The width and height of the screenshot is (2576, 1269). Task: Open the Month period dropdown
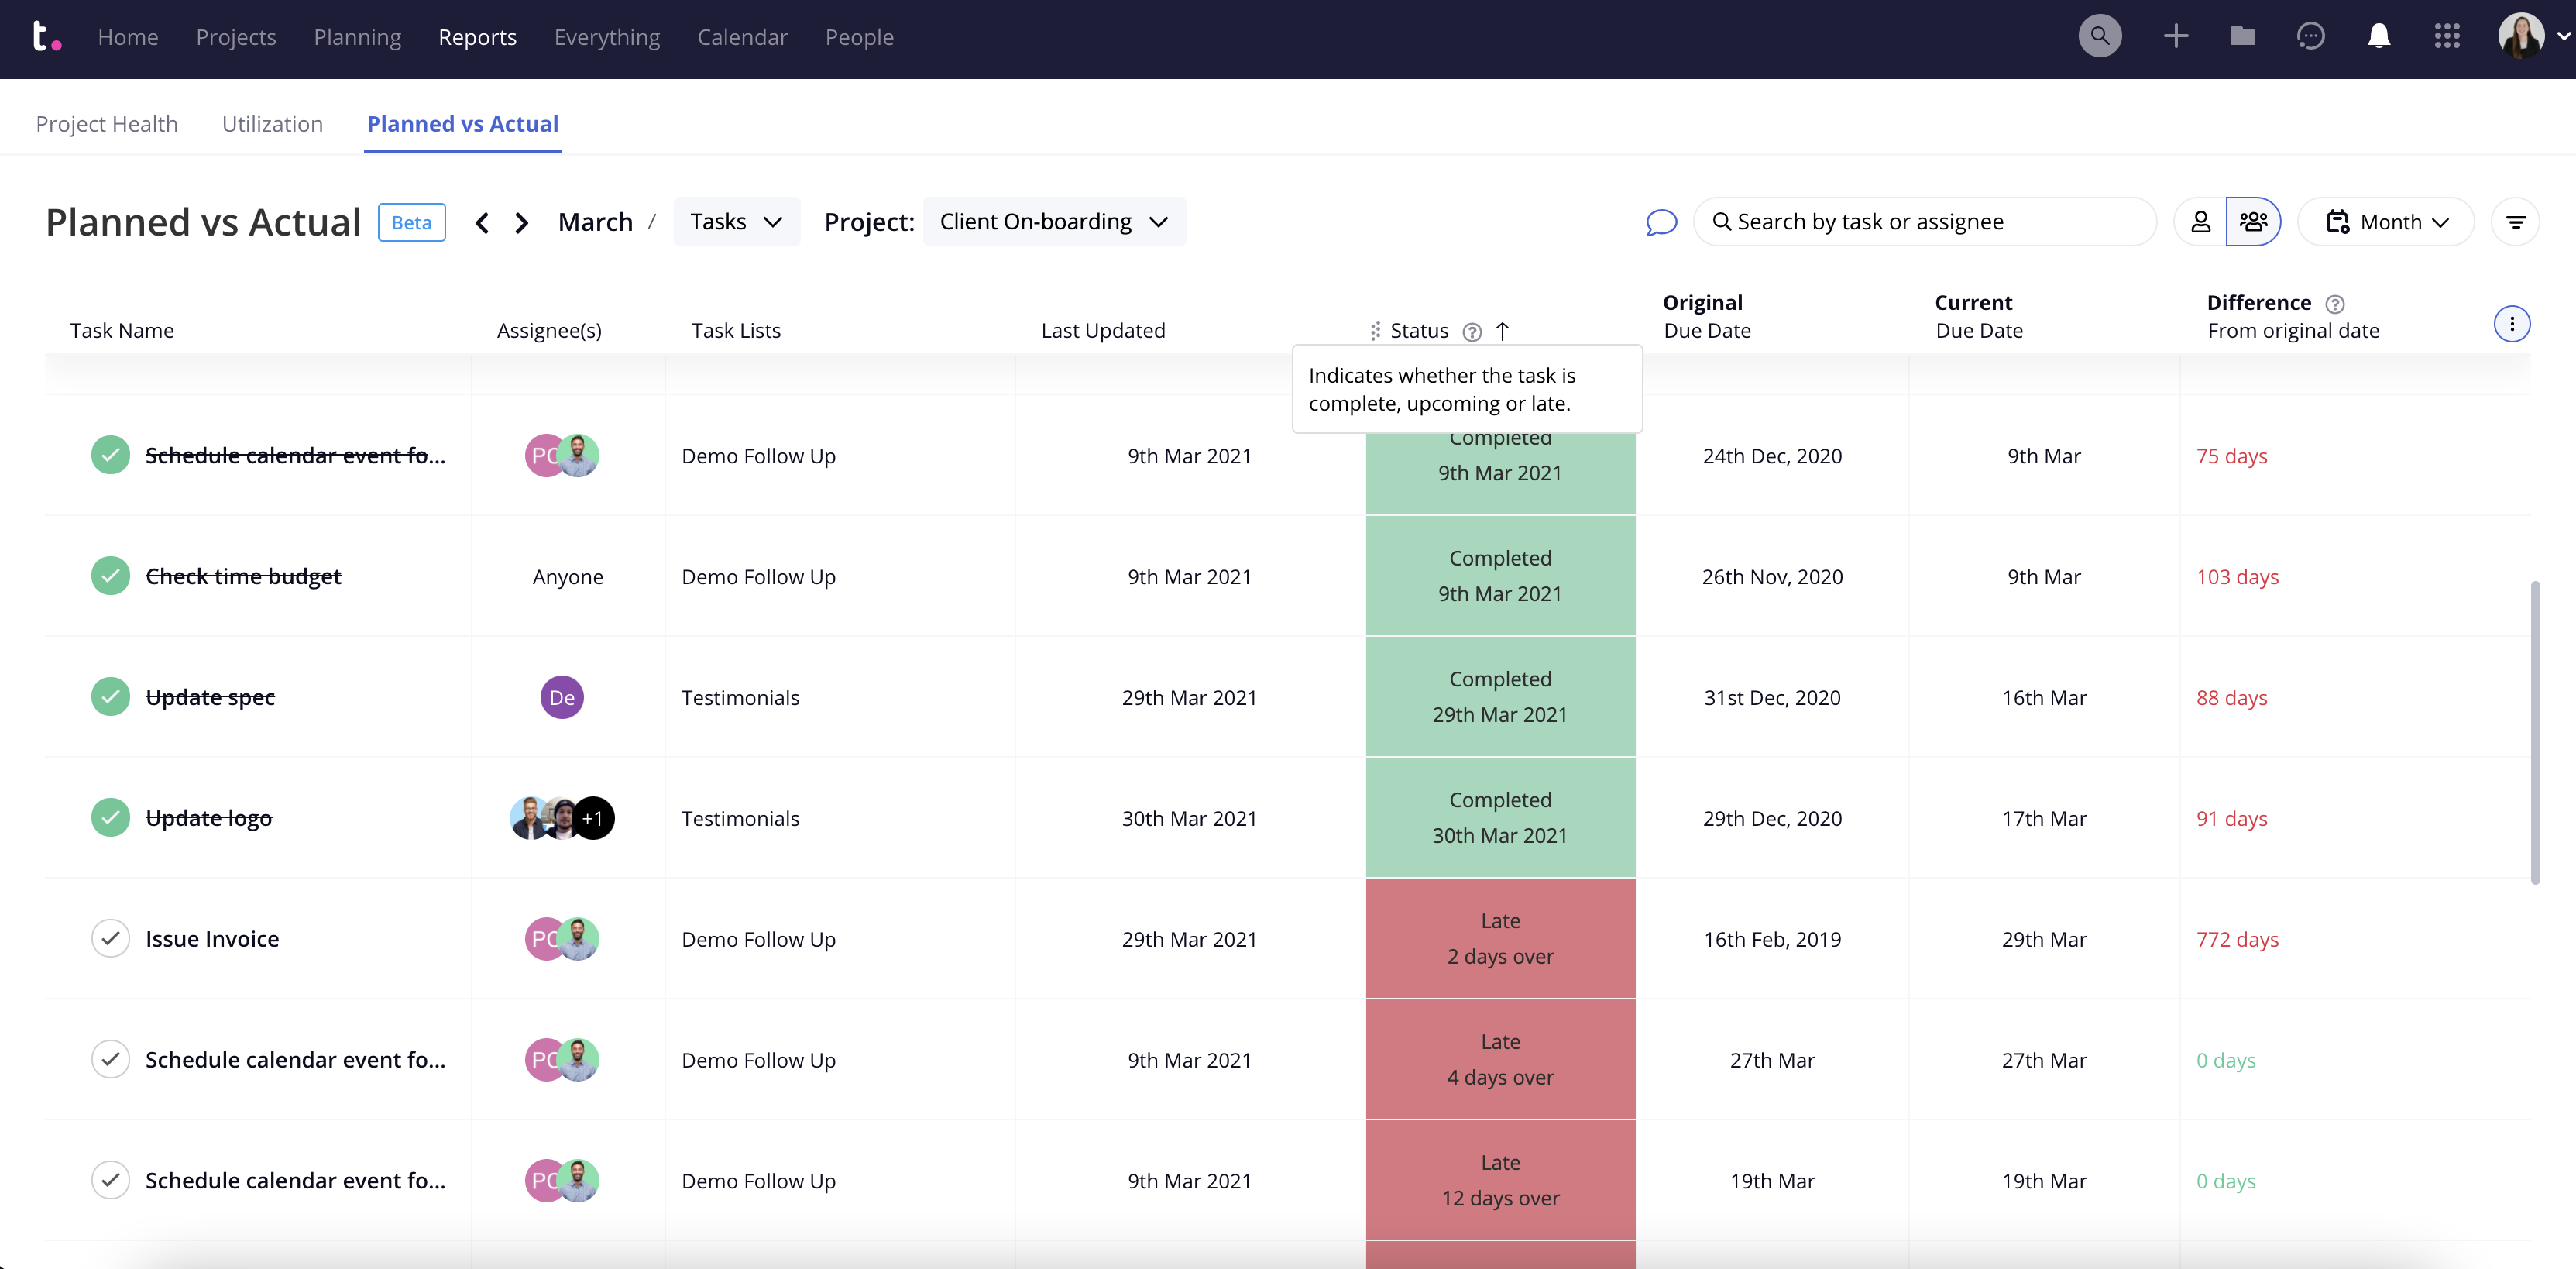[x=2386, y=222]
